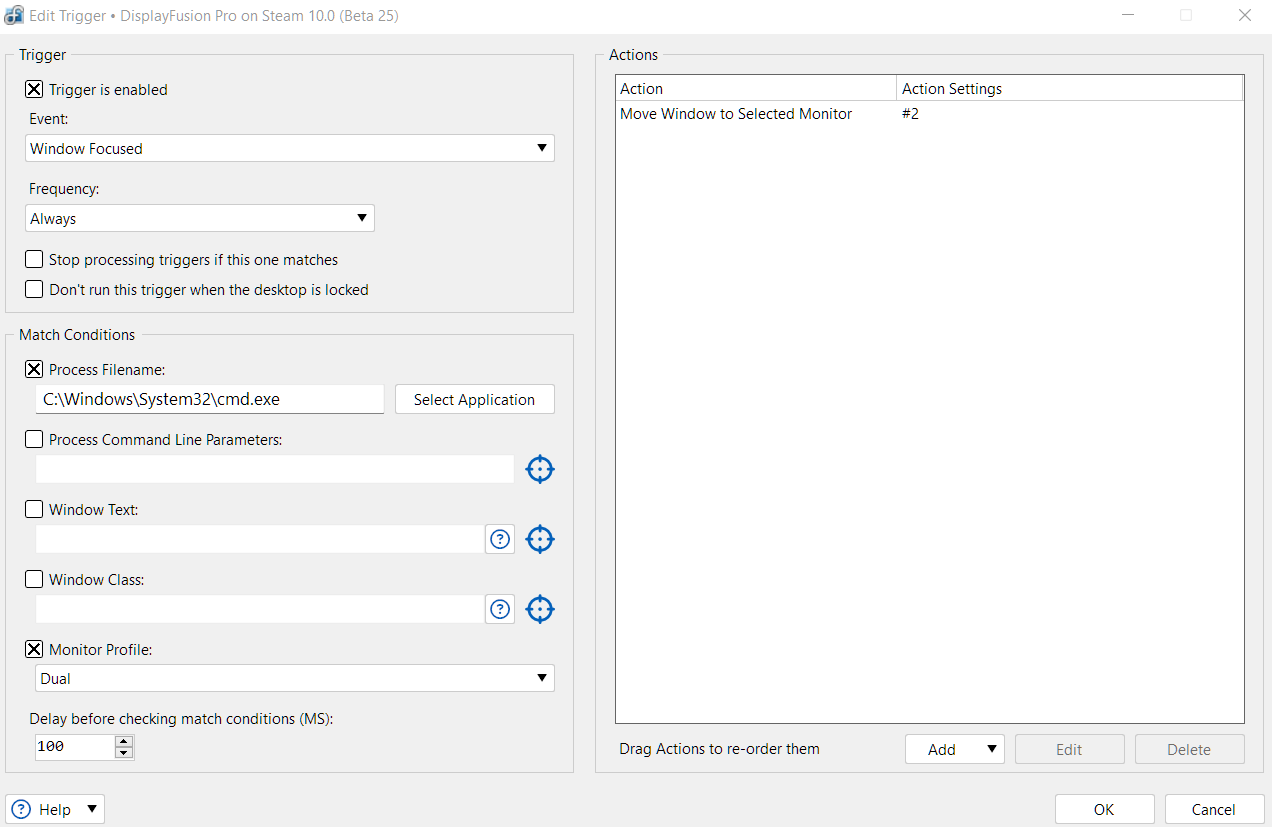This screenshot has width=1272, height=827.
Task: Open the Window Text help question icon
Action: coord(500,539)
